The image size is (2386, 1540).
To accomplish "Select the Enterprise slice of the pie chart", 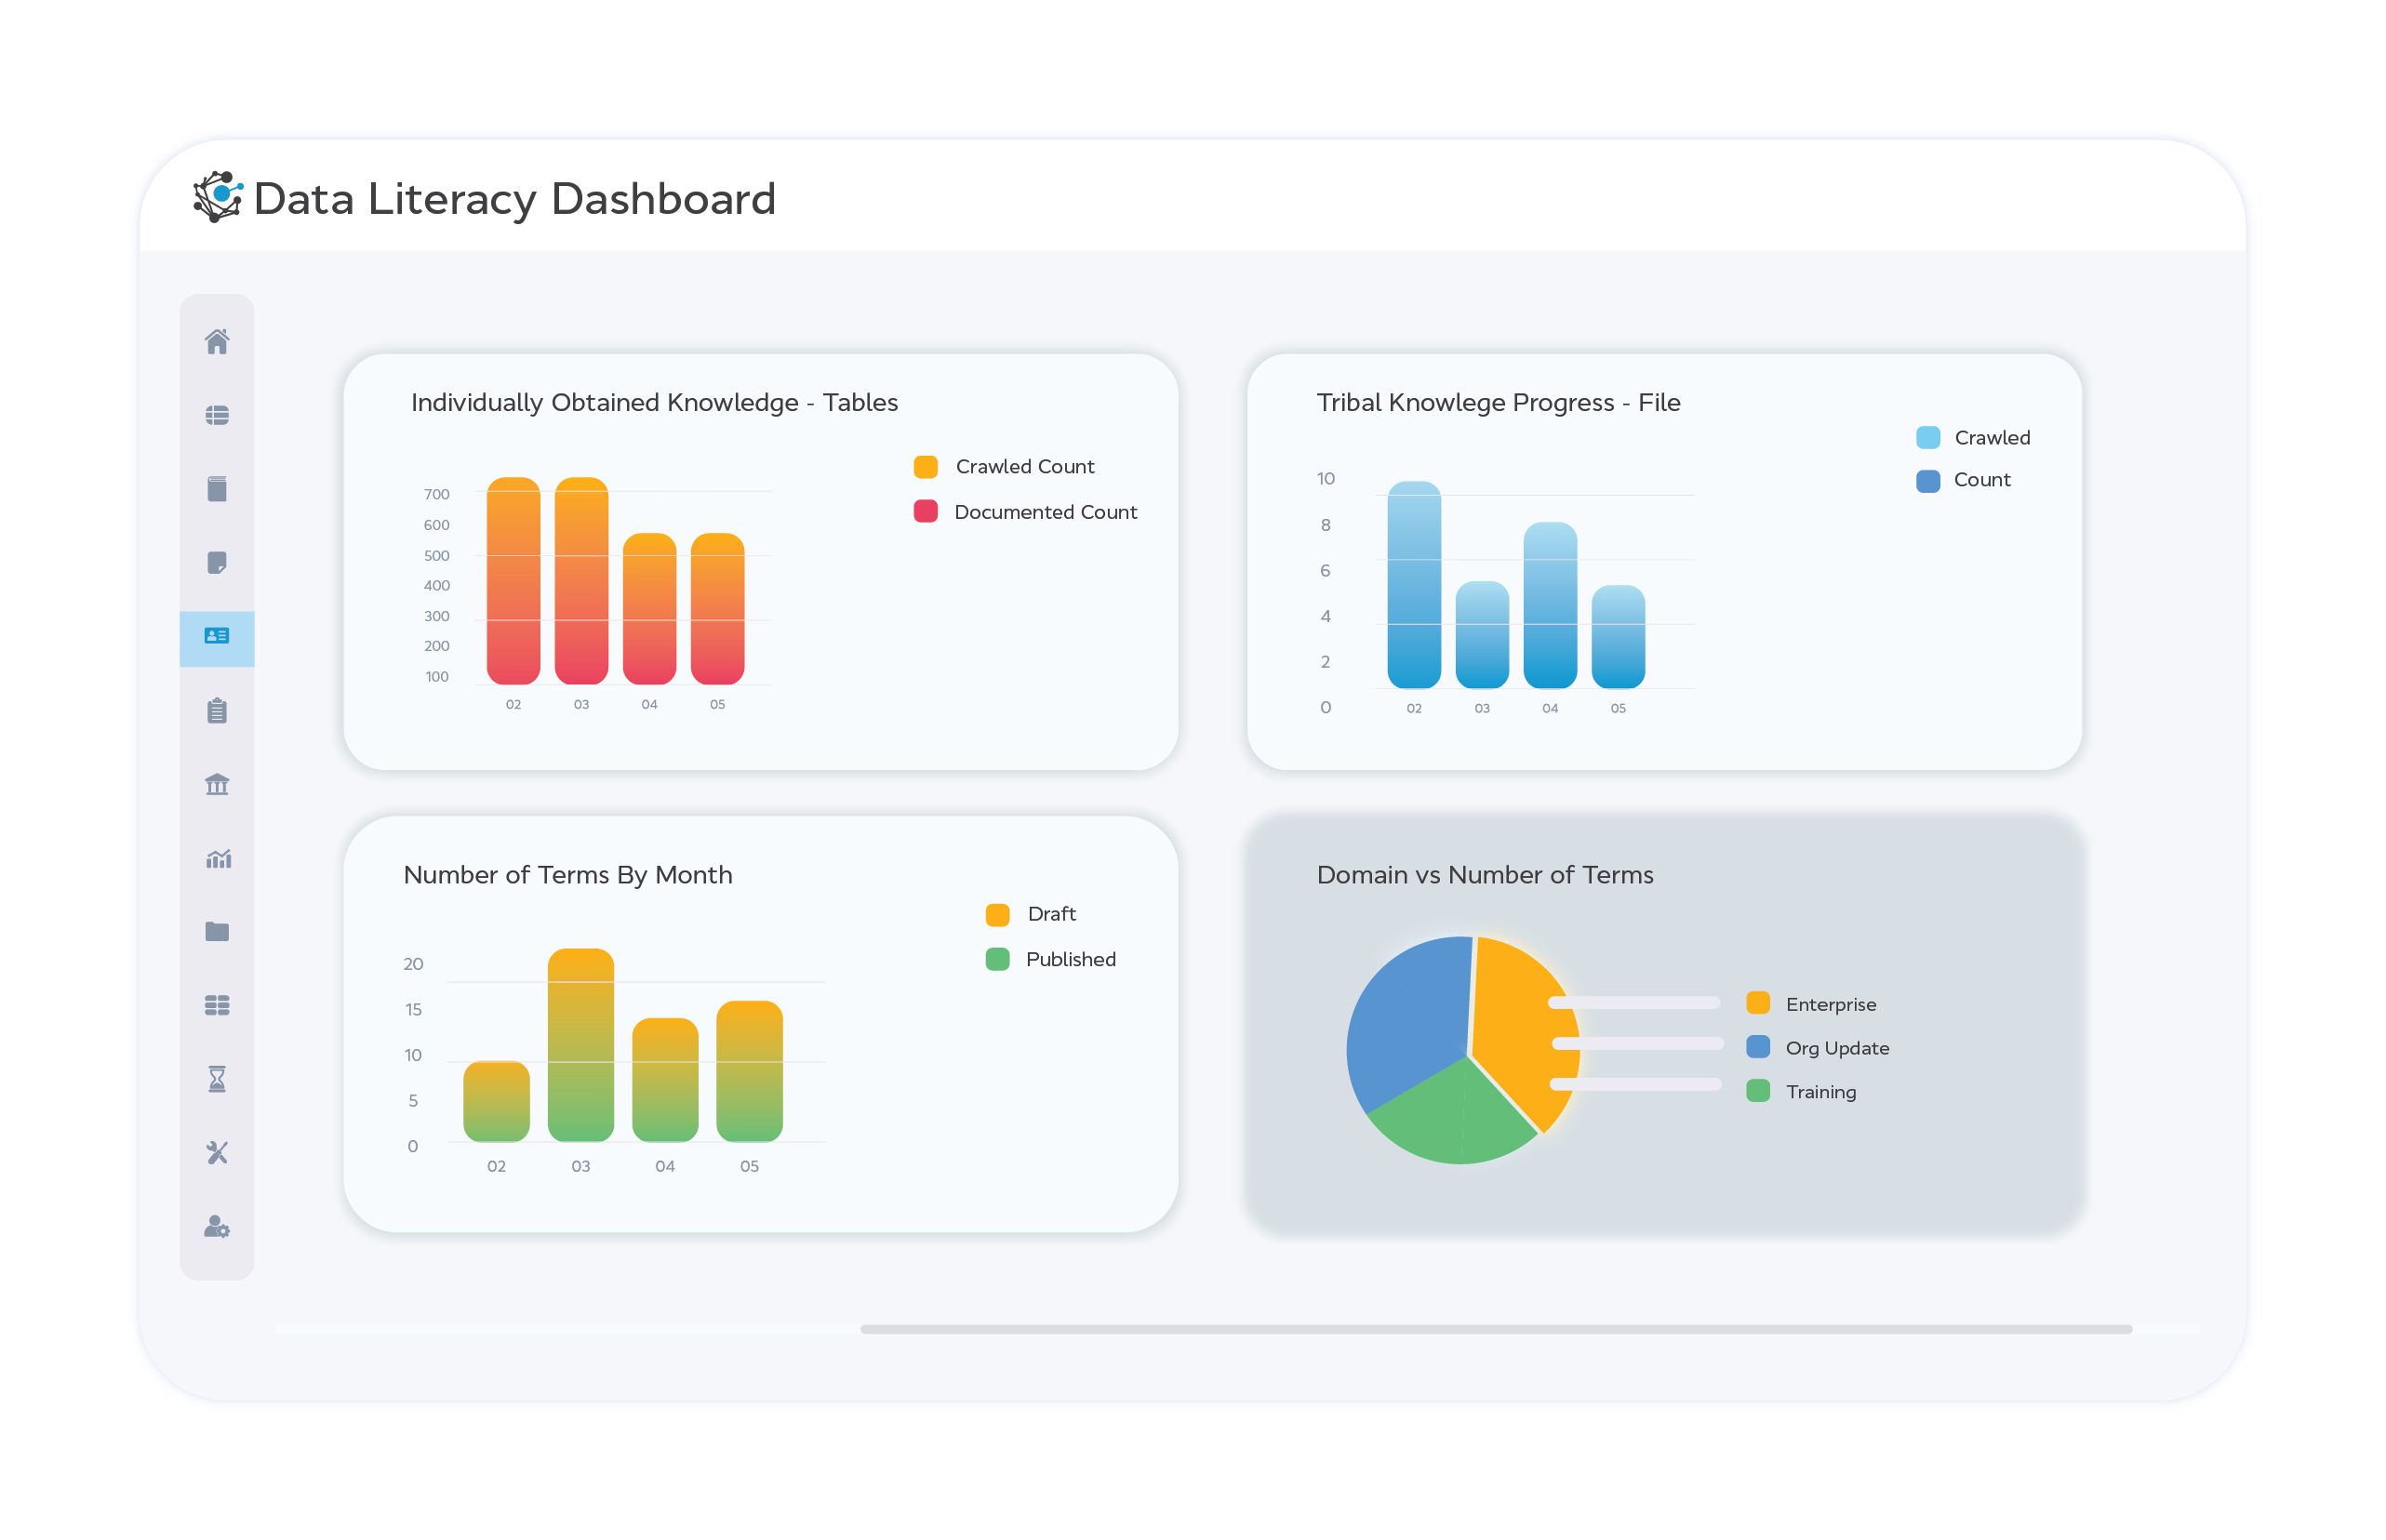I will (1520, 1030).
